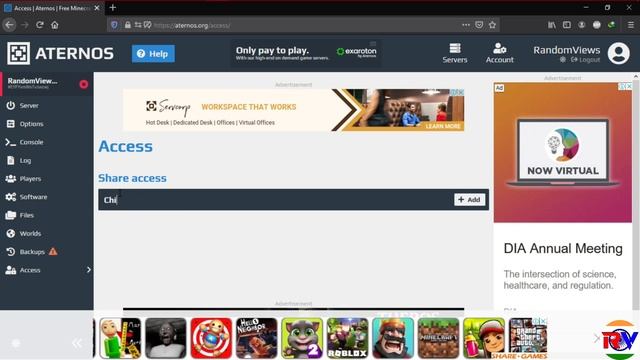This screenshot has width=640, height=360.
Task: Click the Hello Neighbor game thumbnail
Action: point(257,338)
